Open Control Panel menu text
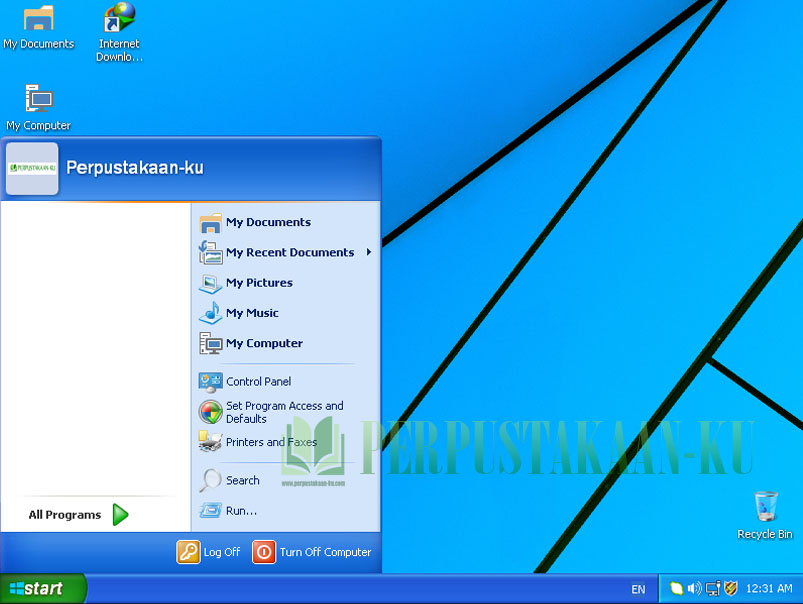803x604 pixels. [259, 382]
